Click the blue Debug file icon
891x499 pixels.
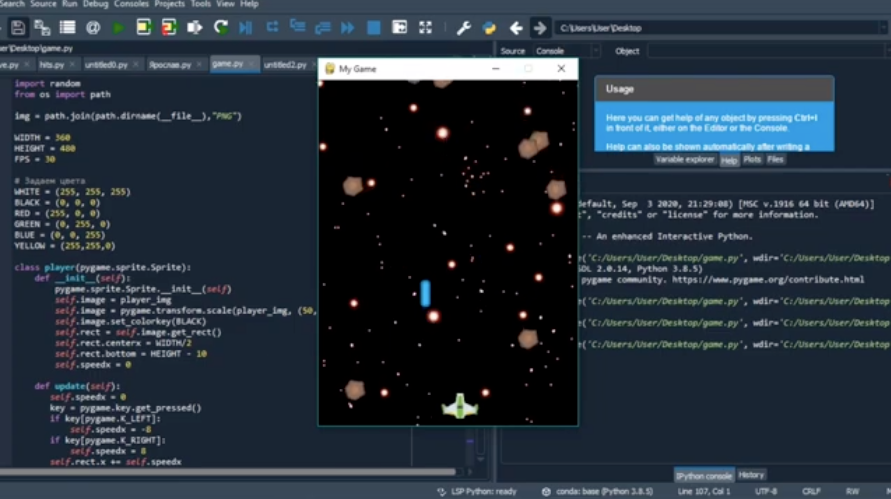point(246,28)
